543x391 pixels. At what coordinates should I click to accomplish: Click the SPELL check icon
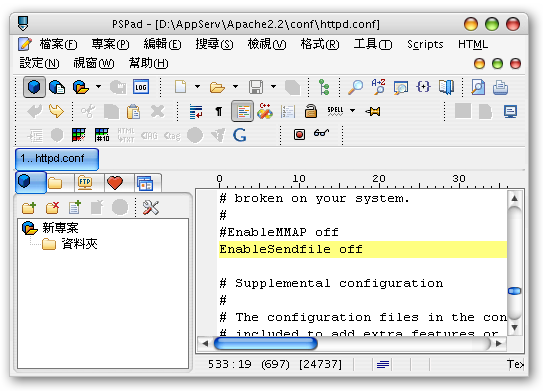point(335,111)
